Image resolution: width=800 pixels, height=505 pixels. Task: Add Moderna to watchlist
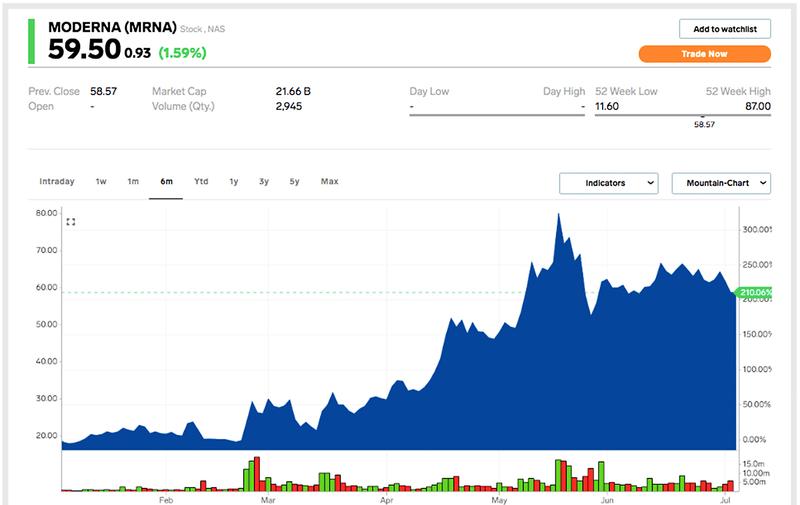point(724,29)
